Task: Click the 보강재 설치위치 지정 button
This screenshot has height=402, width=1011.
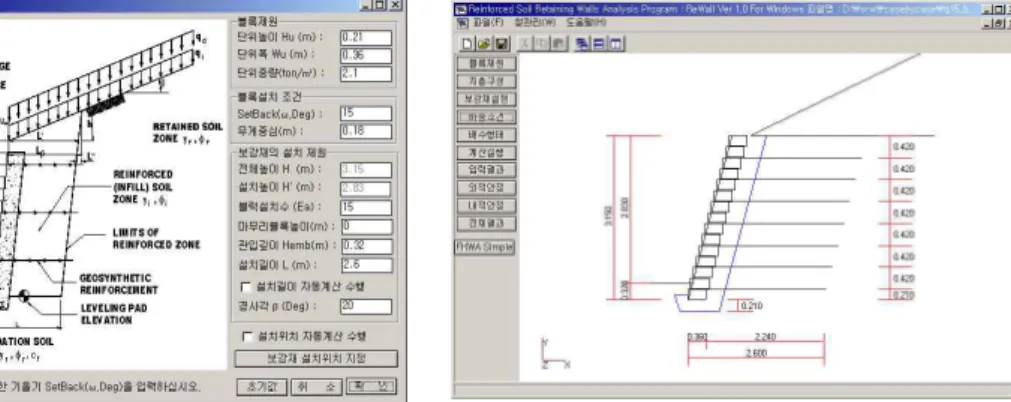Action: (316, 359)
